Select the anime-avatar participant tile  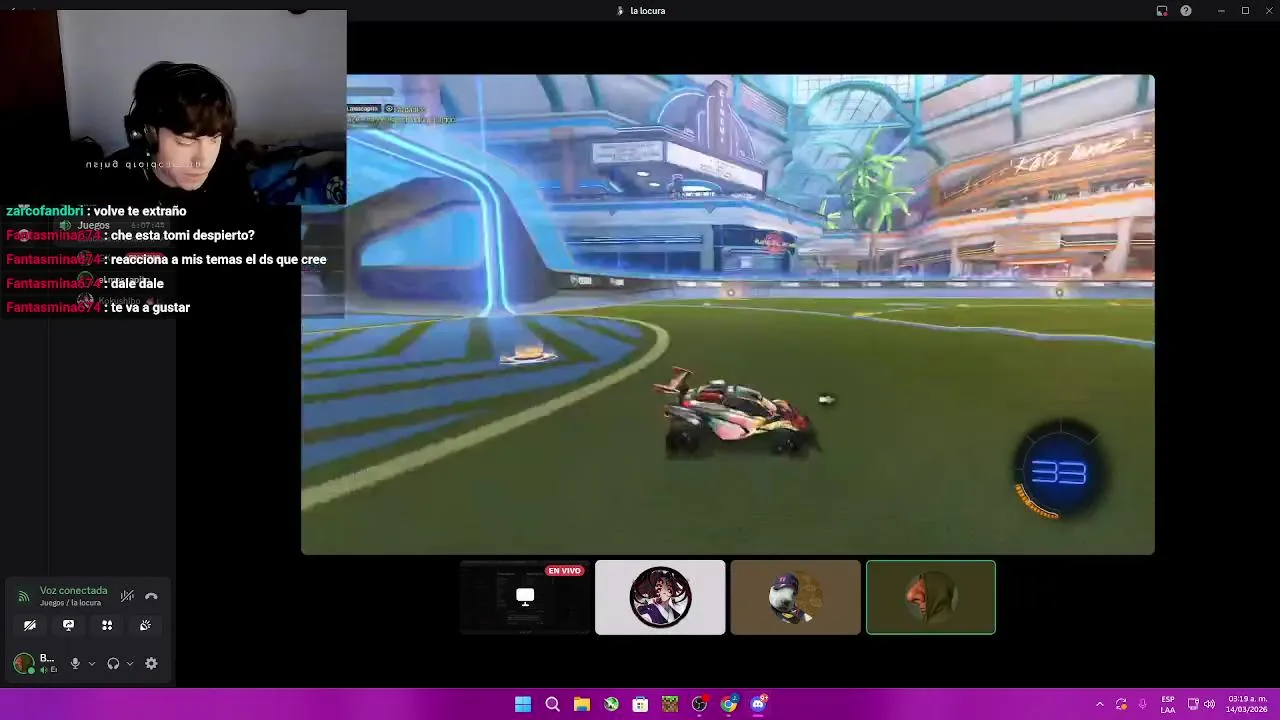660,597
